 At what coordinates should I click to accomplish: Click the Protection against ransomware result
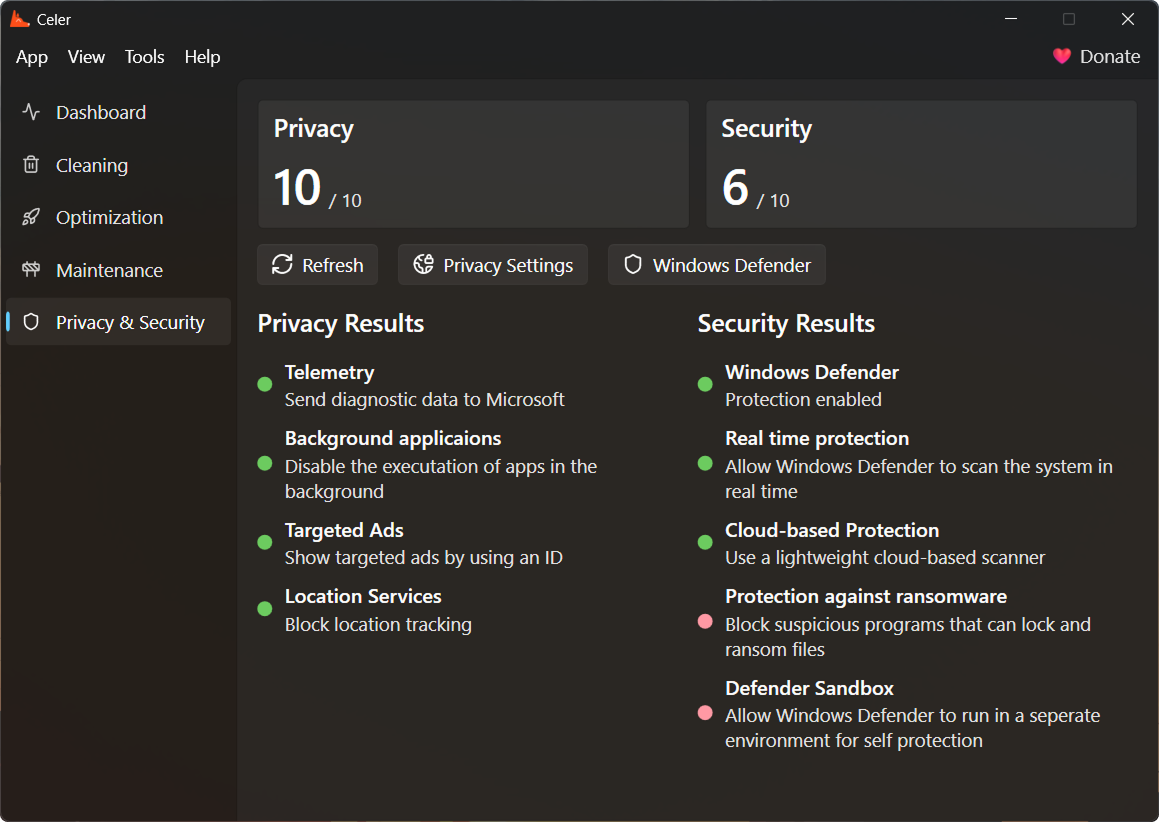click(865, 597)
